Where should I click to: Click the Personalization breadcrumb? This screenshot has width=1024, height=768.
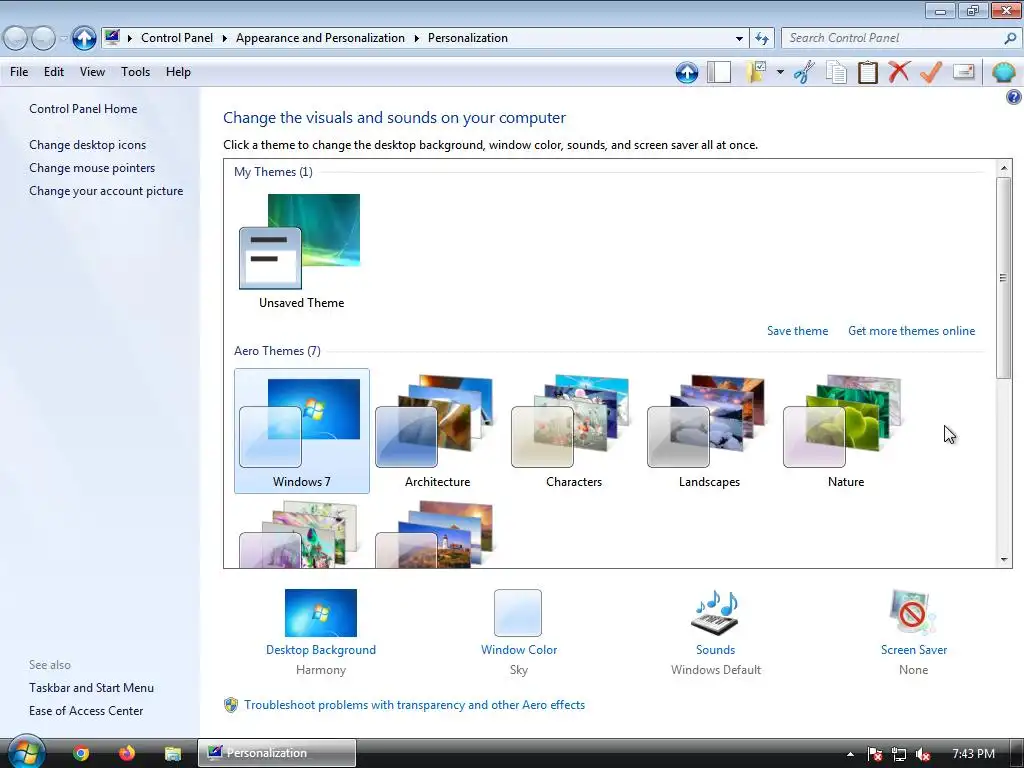tap(468, 38)
